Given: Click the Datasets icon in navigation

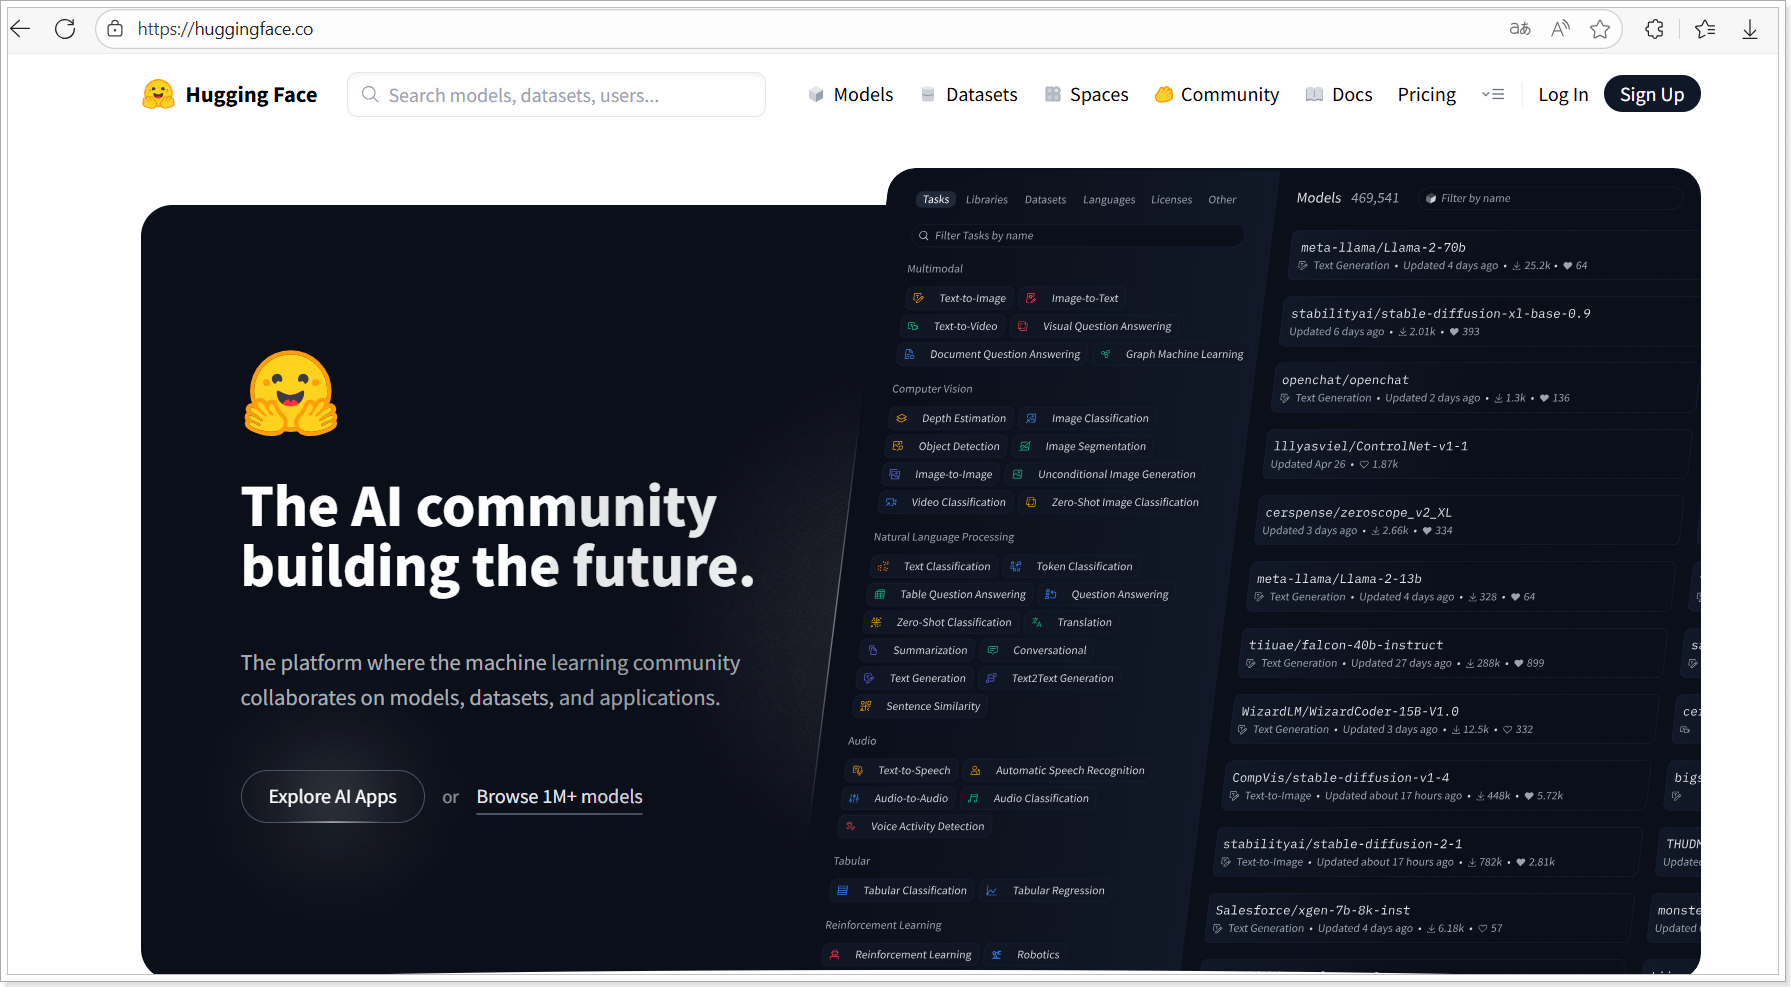Looking at the screenshot, I should (928, 94).
